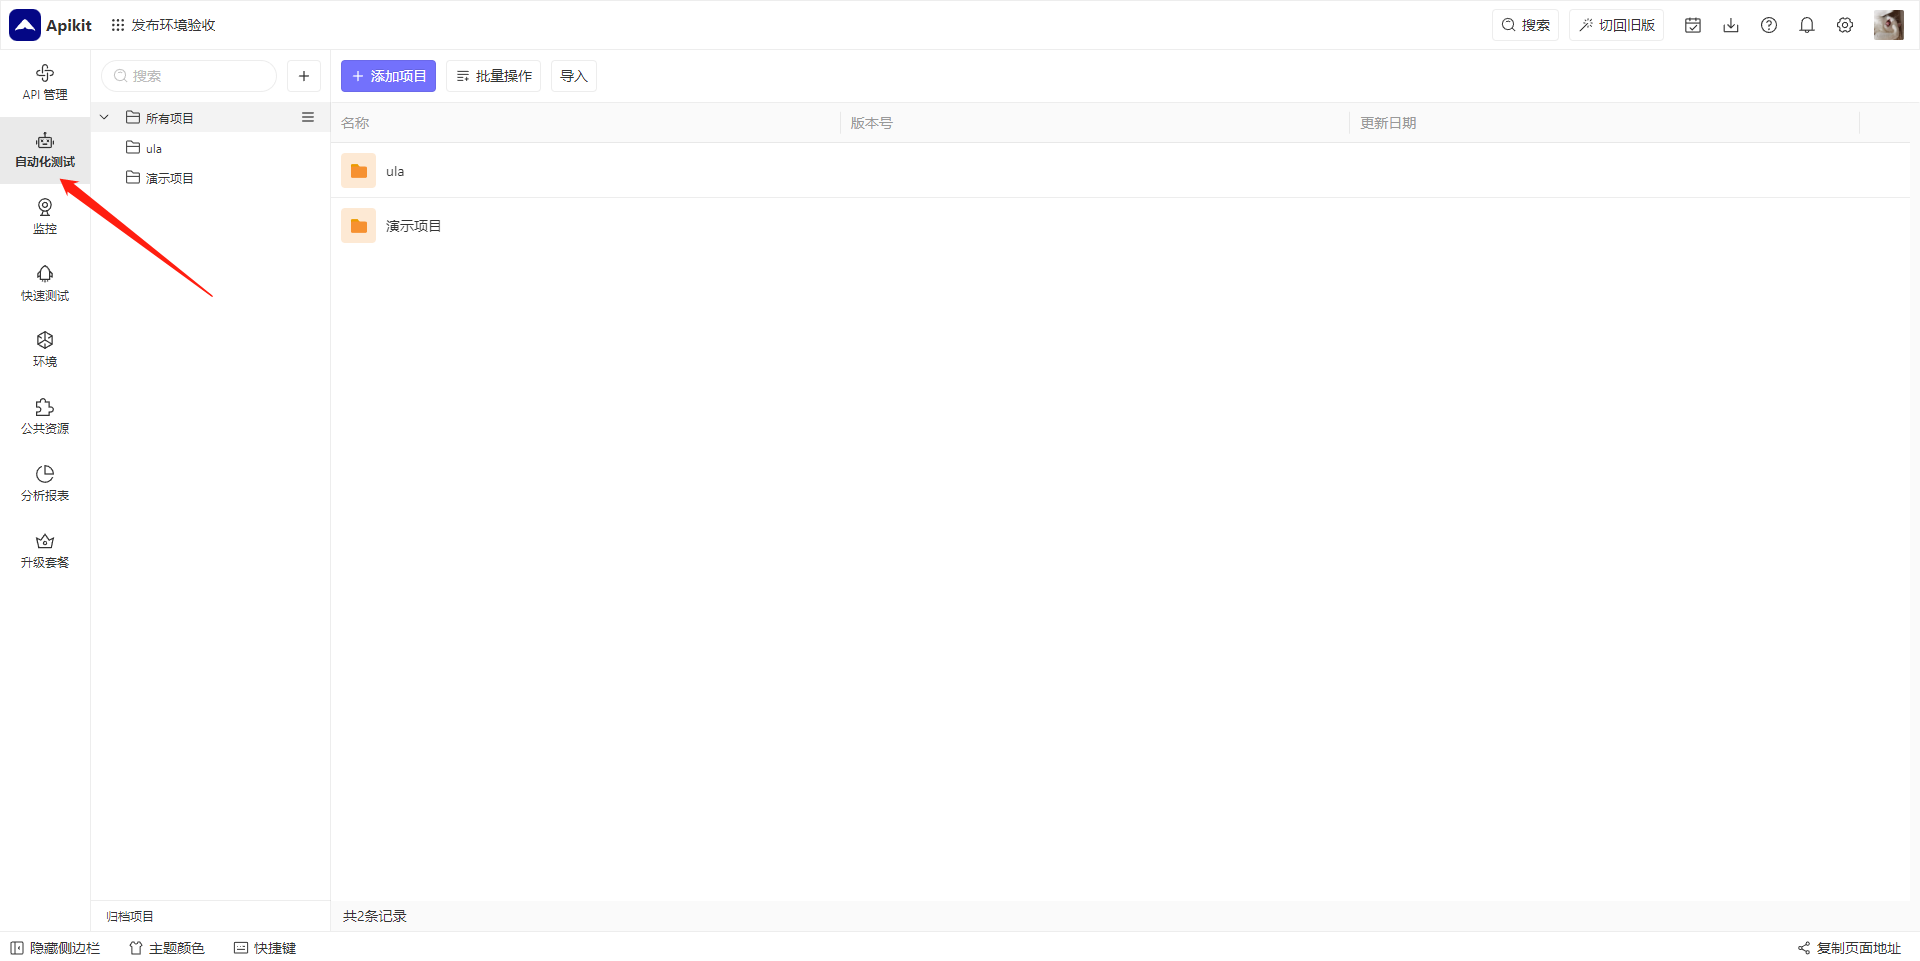Open the settings gear icon
Viewport: 1920px width, 961px height.
pyautogui.click(x=1845, y=25)
